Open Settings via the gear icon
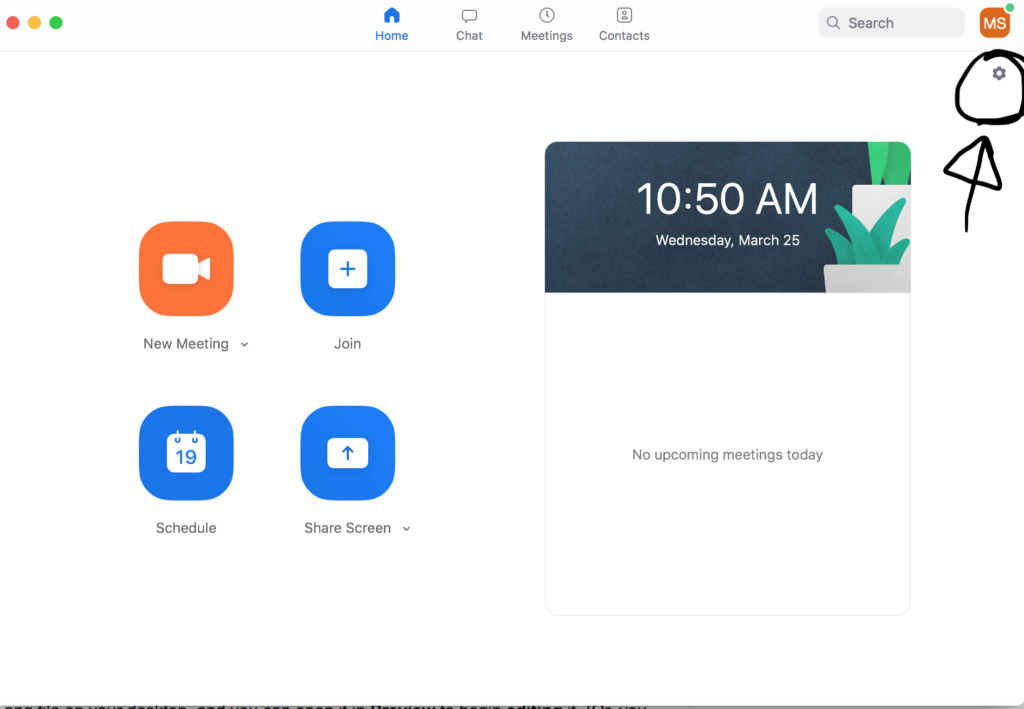This screenshot has height=709, width=1024. click(999, 73)
